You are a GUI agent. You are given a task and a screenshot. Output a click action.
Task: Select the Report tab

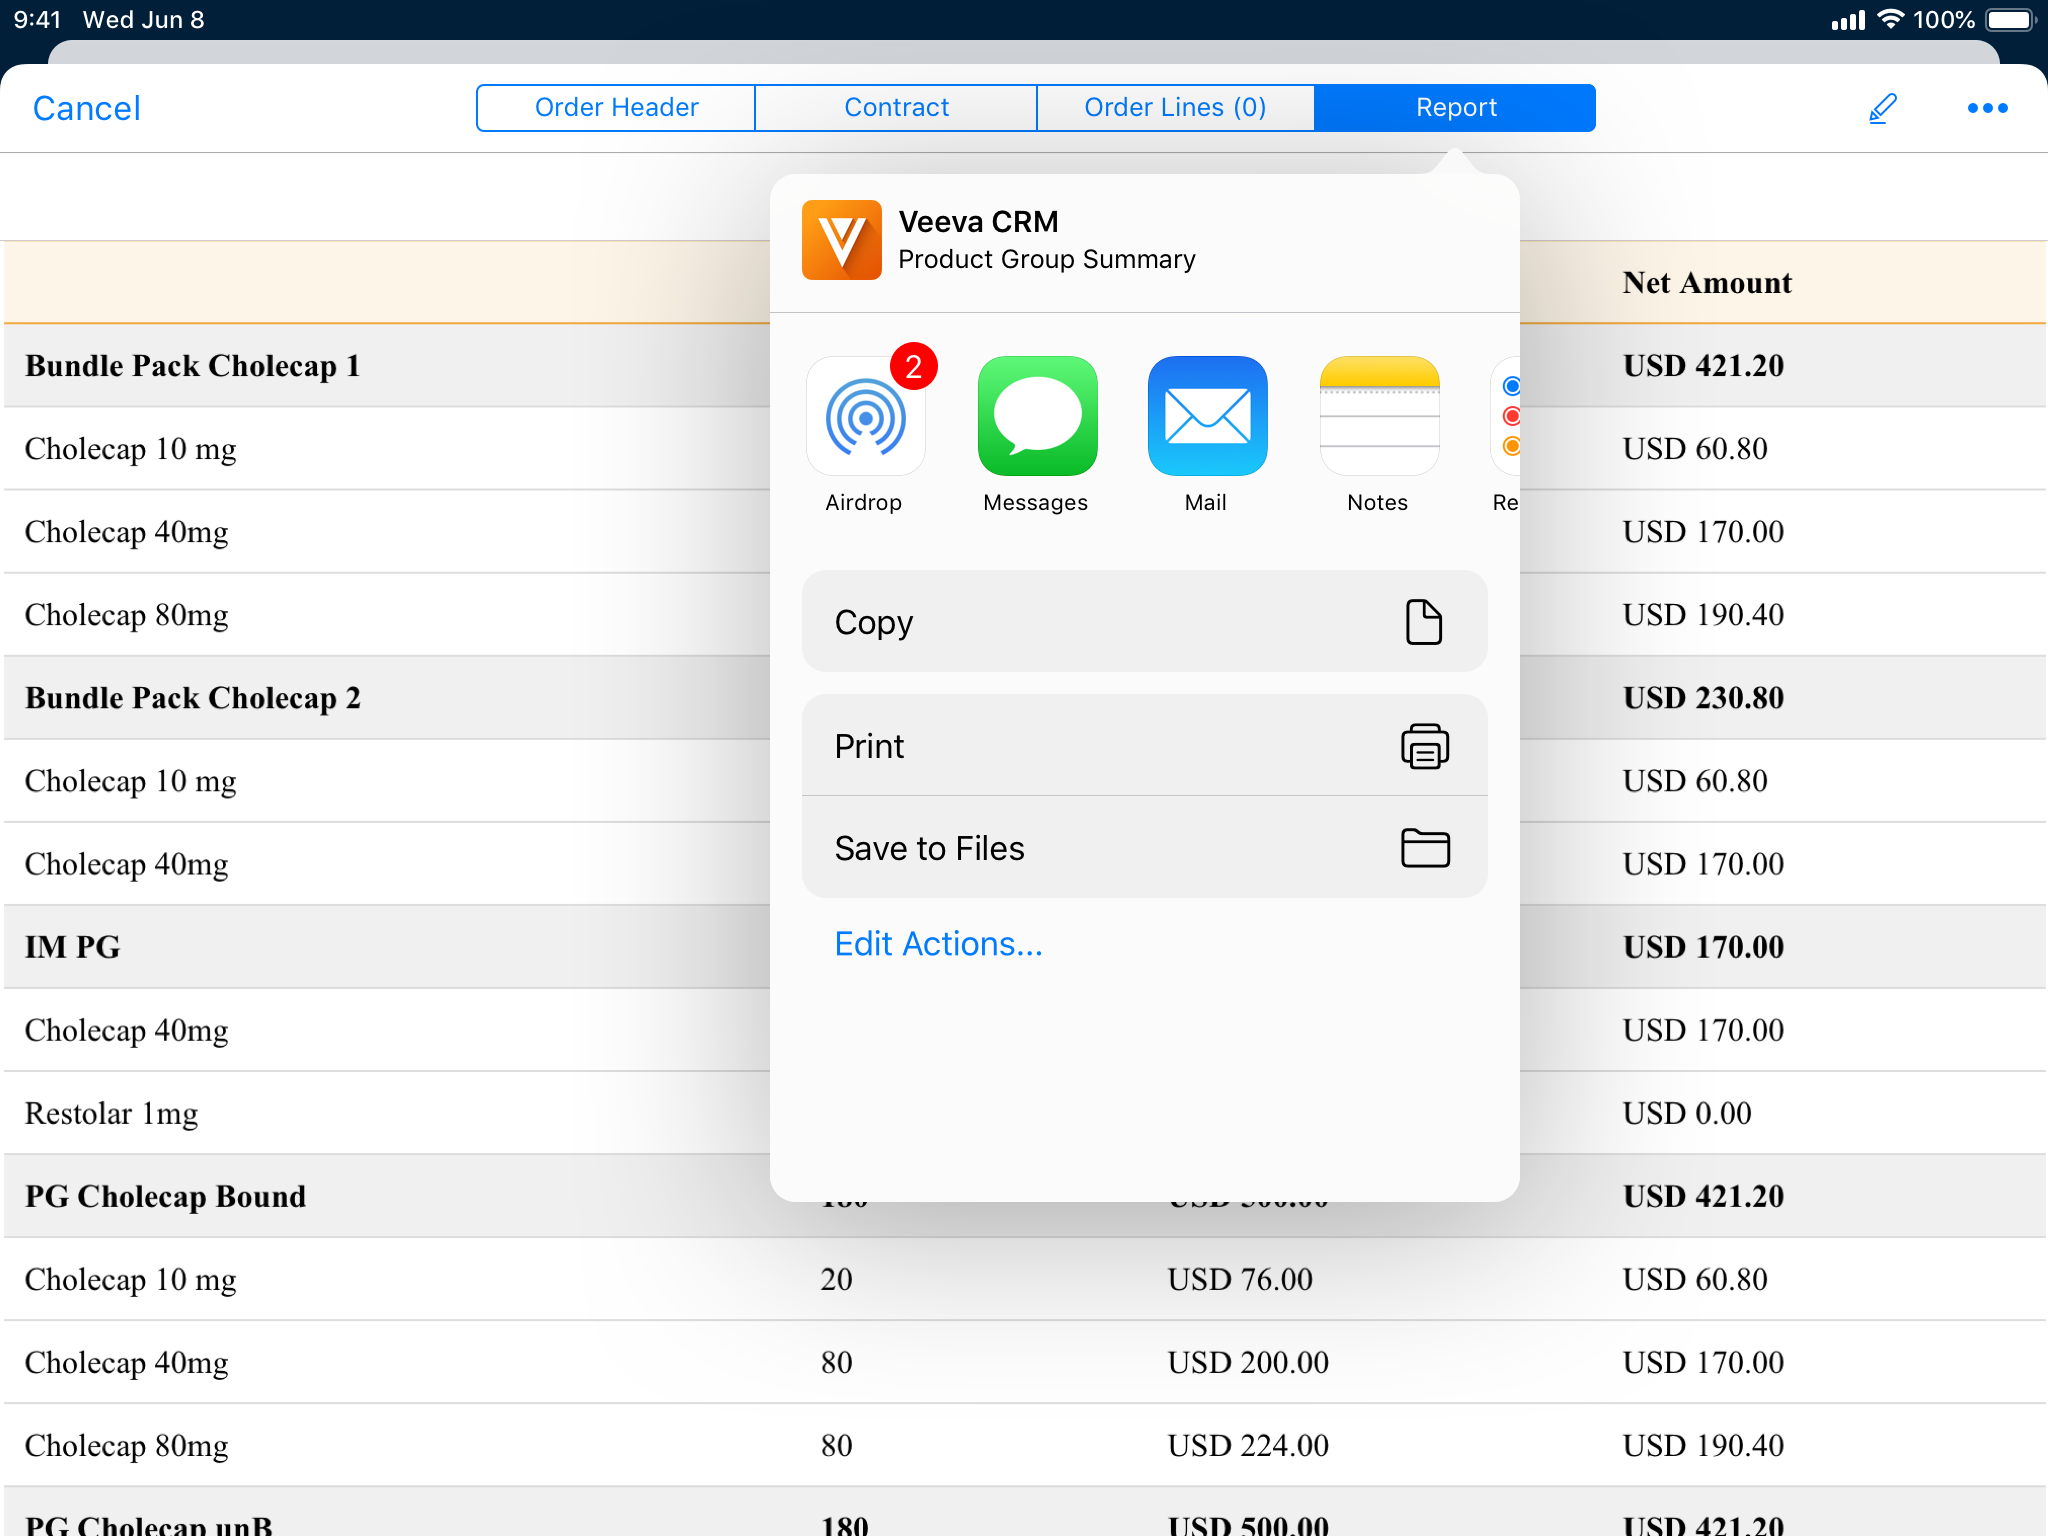click(x=1455, y=108)
